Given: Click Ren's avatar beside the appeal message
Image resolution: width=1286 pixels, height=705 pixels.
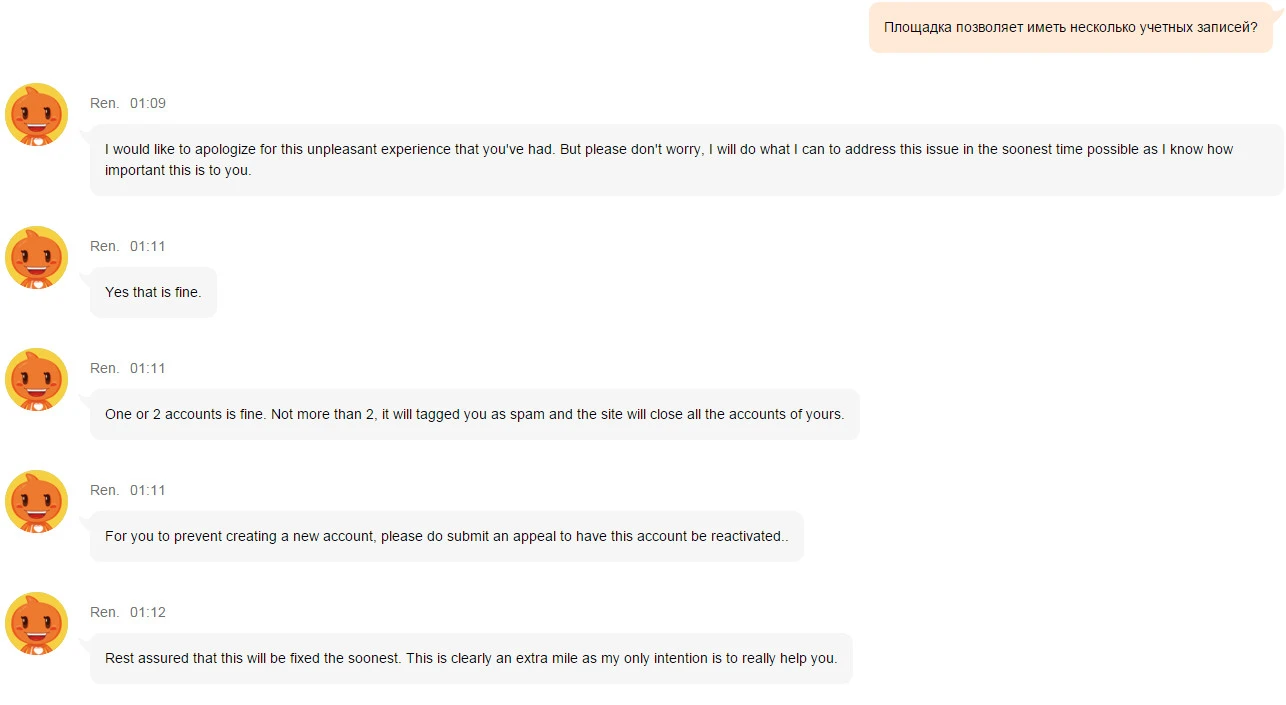Looking at the screenshot, I should (37, 502).
